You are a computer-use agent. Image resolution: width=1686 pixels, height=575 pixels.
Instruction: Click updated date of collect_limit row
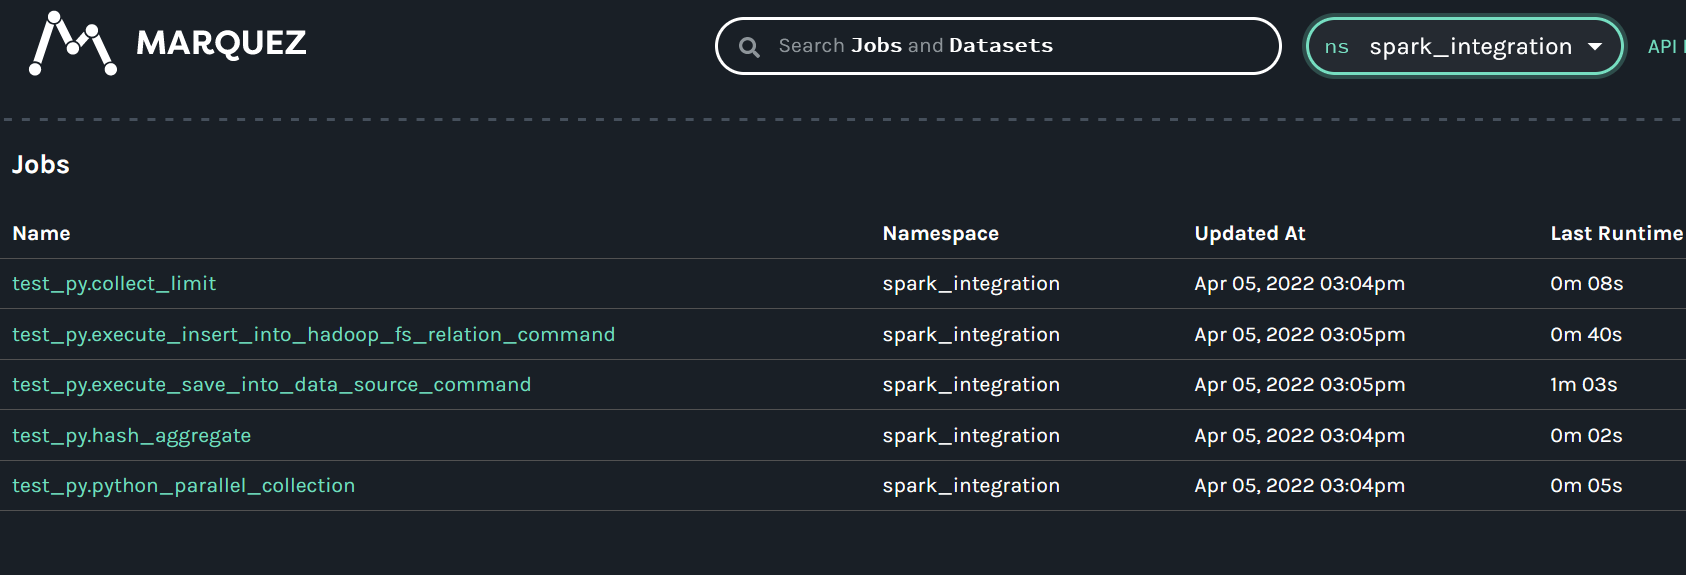(x=1299, y=284)
